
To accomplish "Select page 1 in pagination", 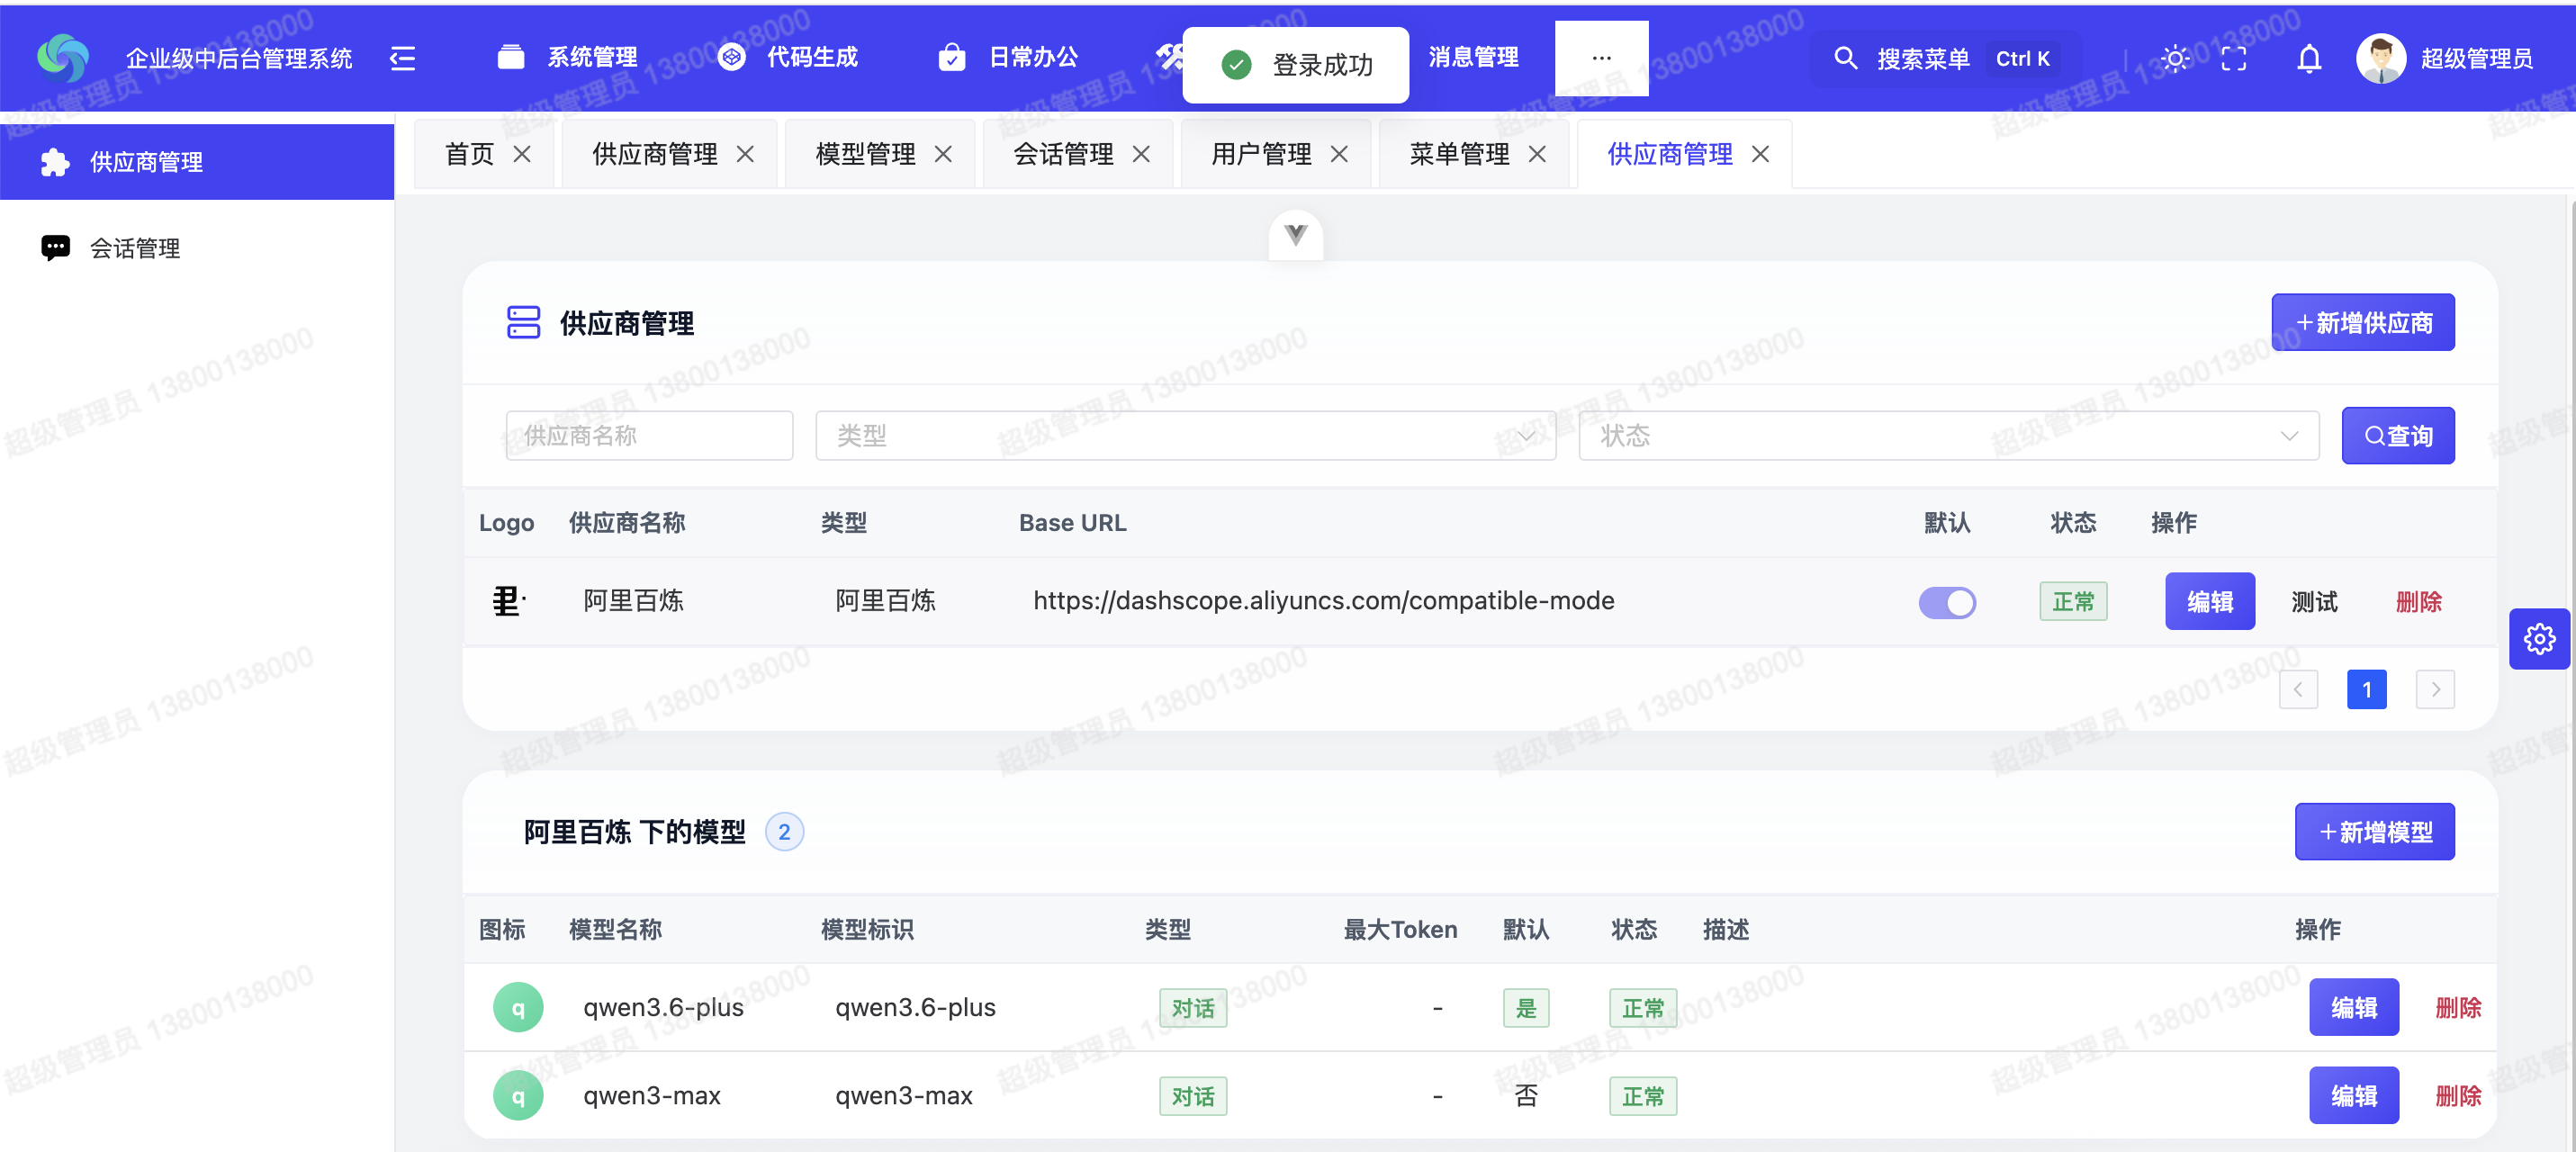I will point(2366,689).
